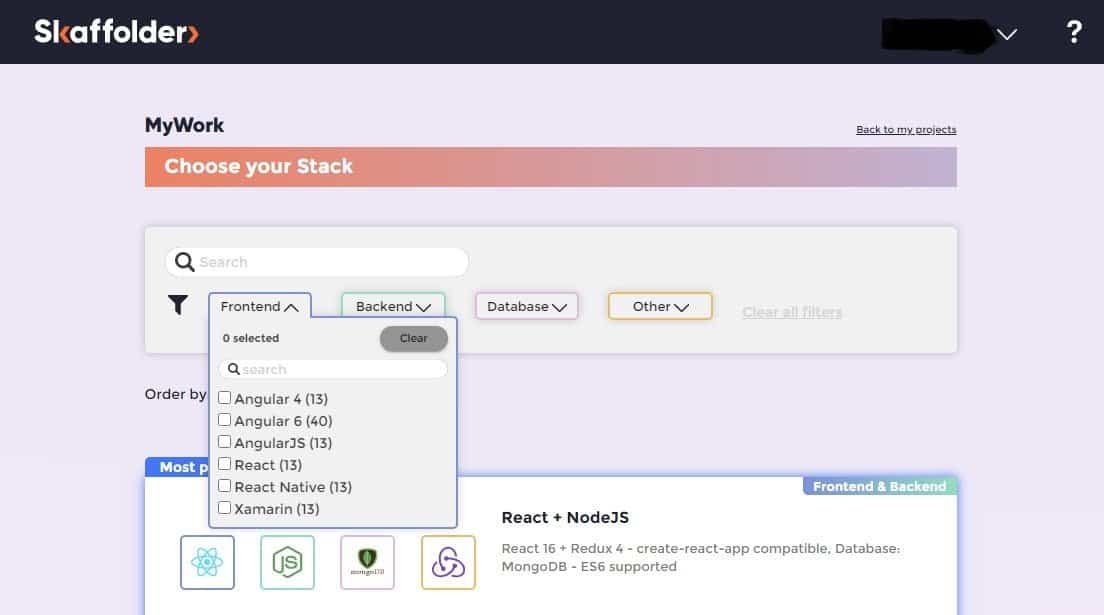Image resolution: width=1104 pixels, height=615 pixels.
Task: Check the Angular 4 checkbox
Action: (x=225, y=398)
